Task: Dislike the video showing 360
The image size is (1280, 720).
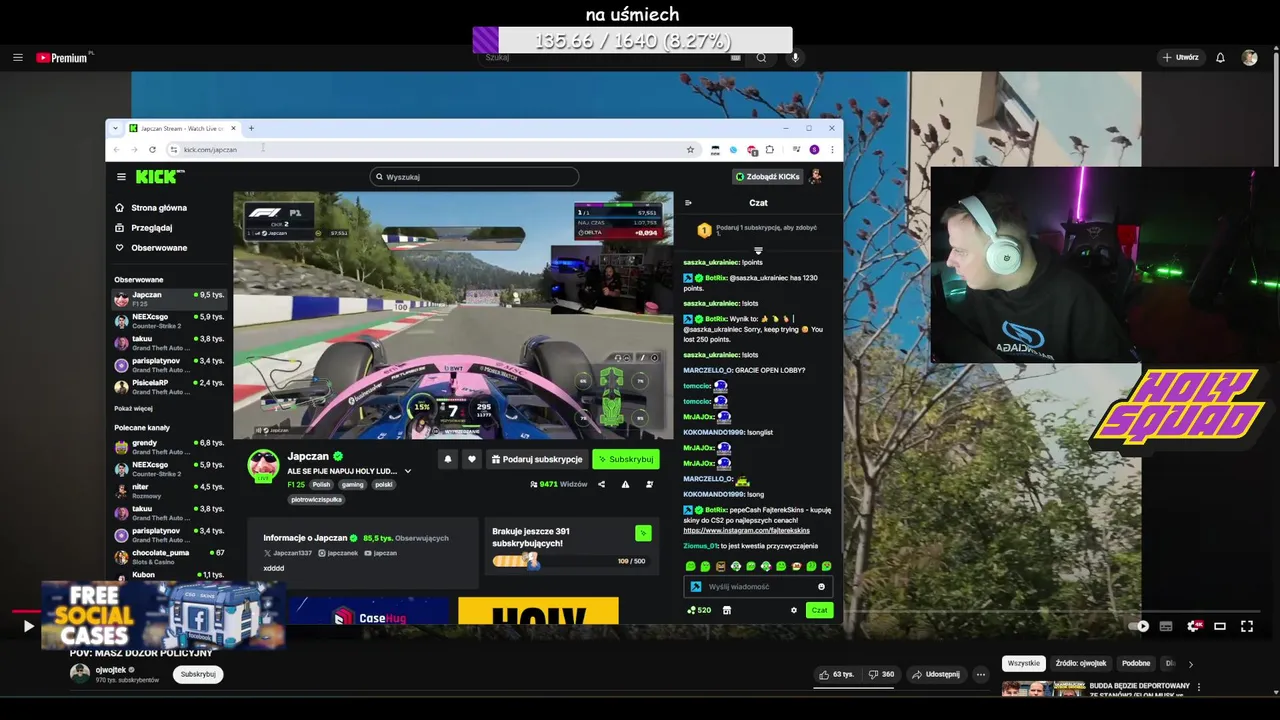Action: [881, 674]
